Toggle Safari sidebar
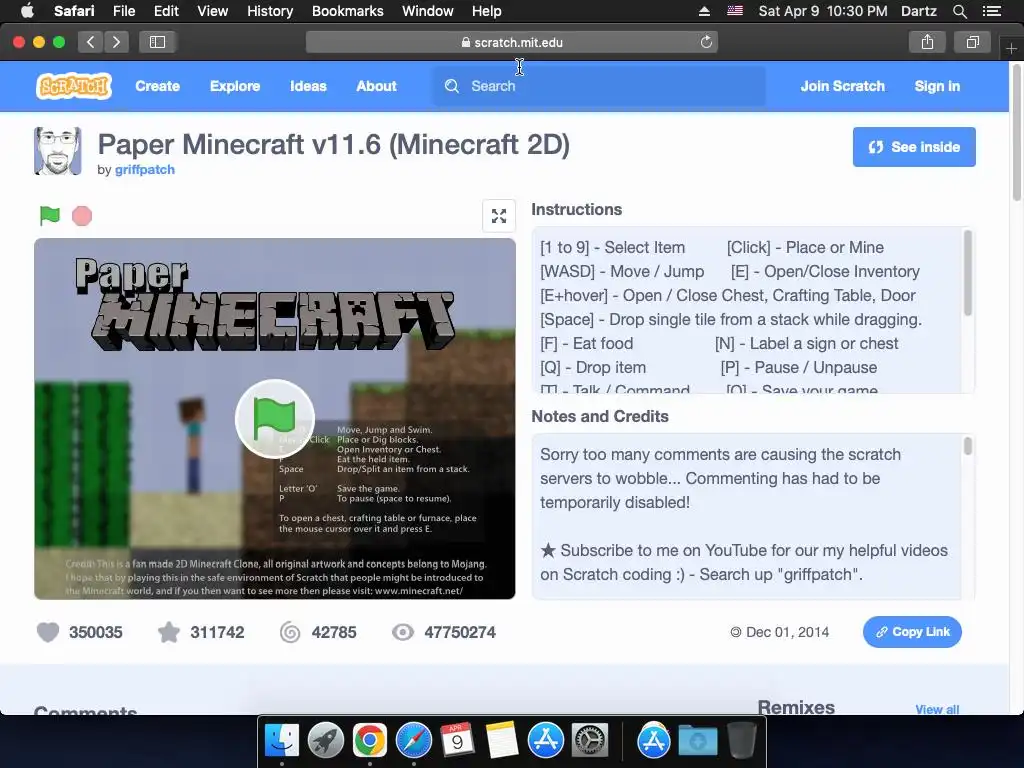1024x768 pixels. click(x=157, y=42)
